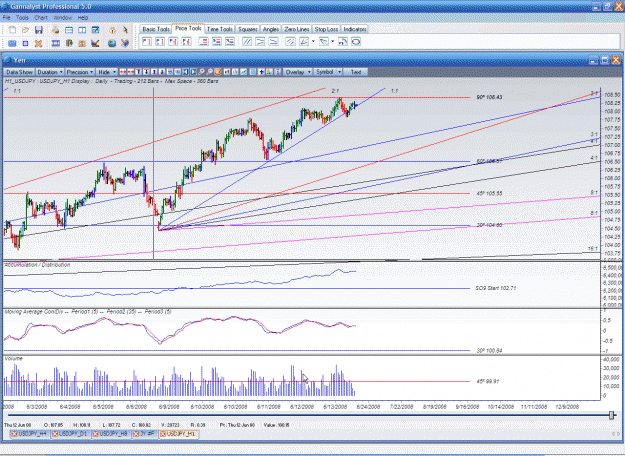
Task: Click the Accumulation / Distribution panel title
Action: (x=37, y=265)
